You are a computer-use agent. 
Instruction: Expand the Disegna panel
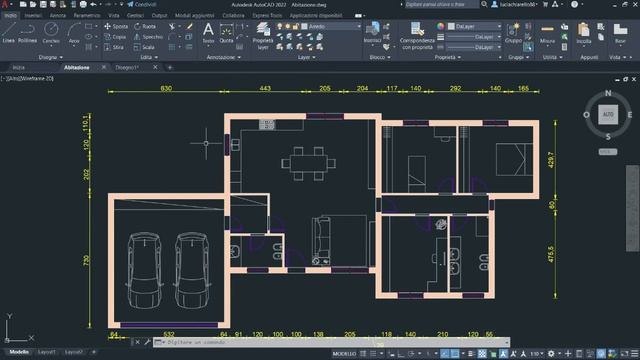pos(51,58)
